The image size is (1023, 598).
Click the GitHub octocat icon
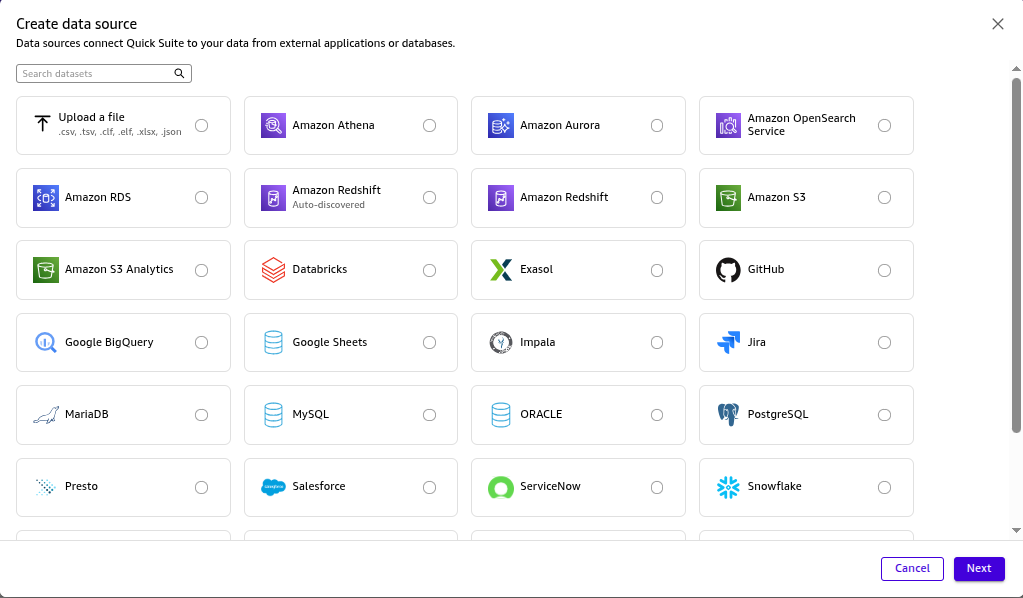click(728, 270)
